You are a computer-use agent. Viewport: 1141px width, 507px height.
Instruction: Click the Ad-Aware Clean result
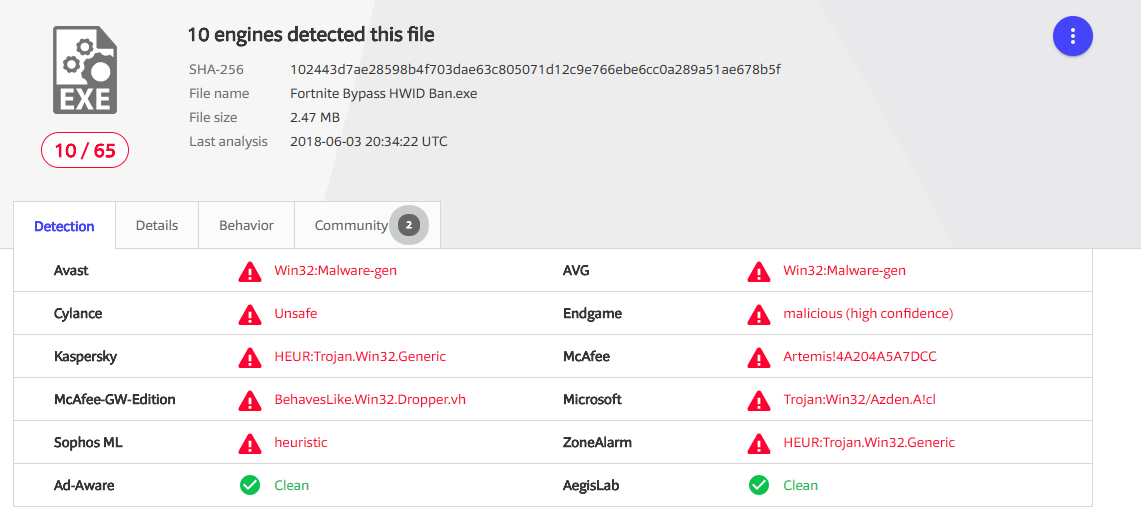(291, 485)
